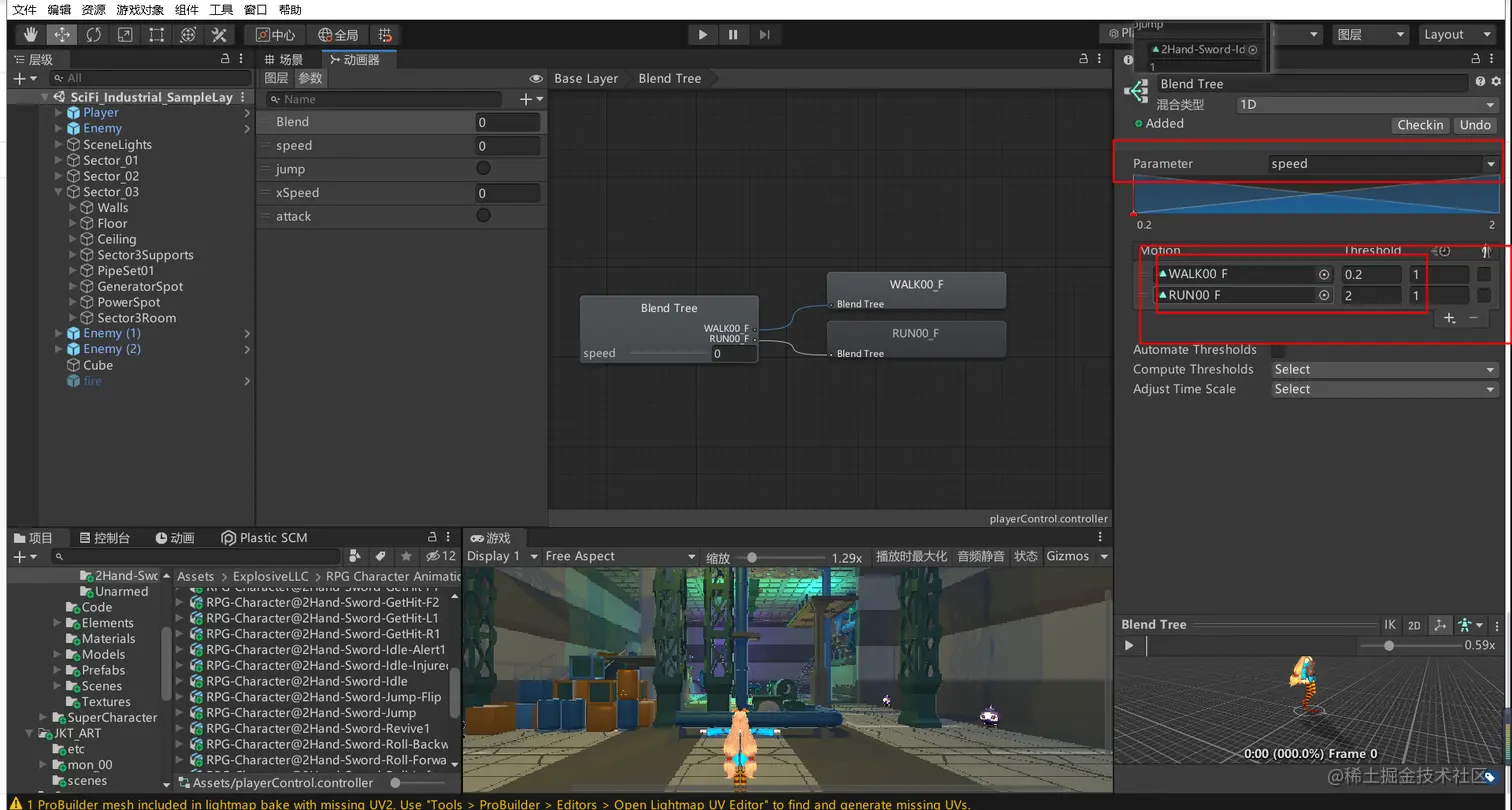Image resolution: width=1512 pixels, height=810 pixels.
Task: Open Hierarchy panel options menu
Action: [x=242, y=60]
